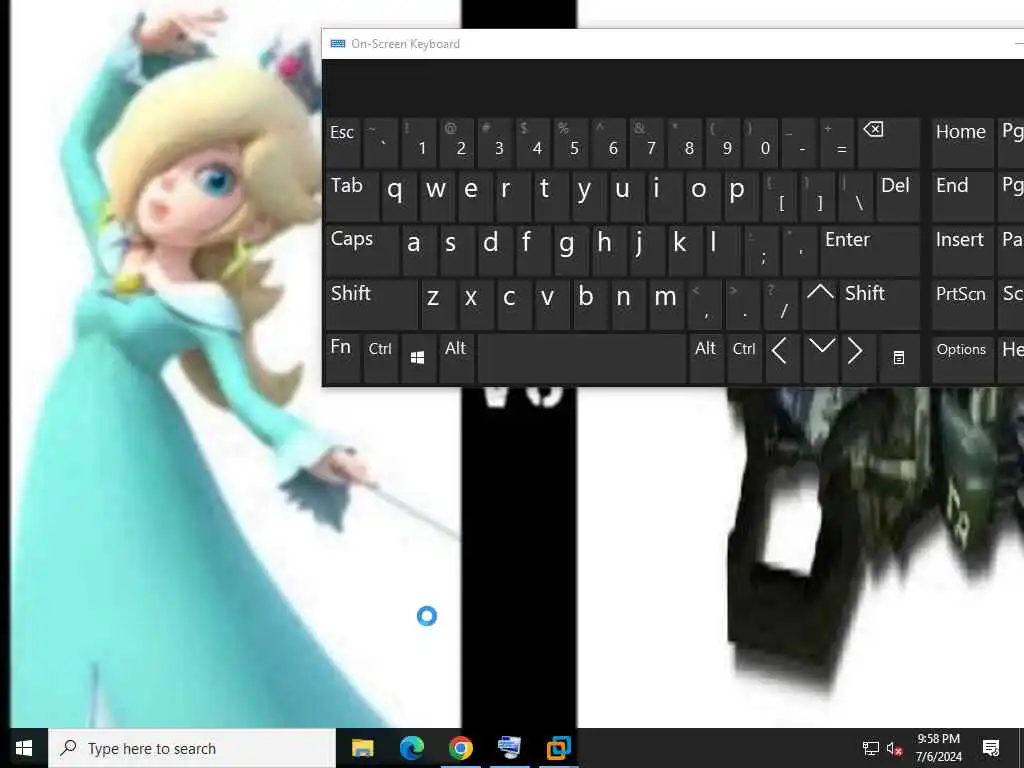Click the Del key
1024x768 pixels.
click(x=898, y=196)
